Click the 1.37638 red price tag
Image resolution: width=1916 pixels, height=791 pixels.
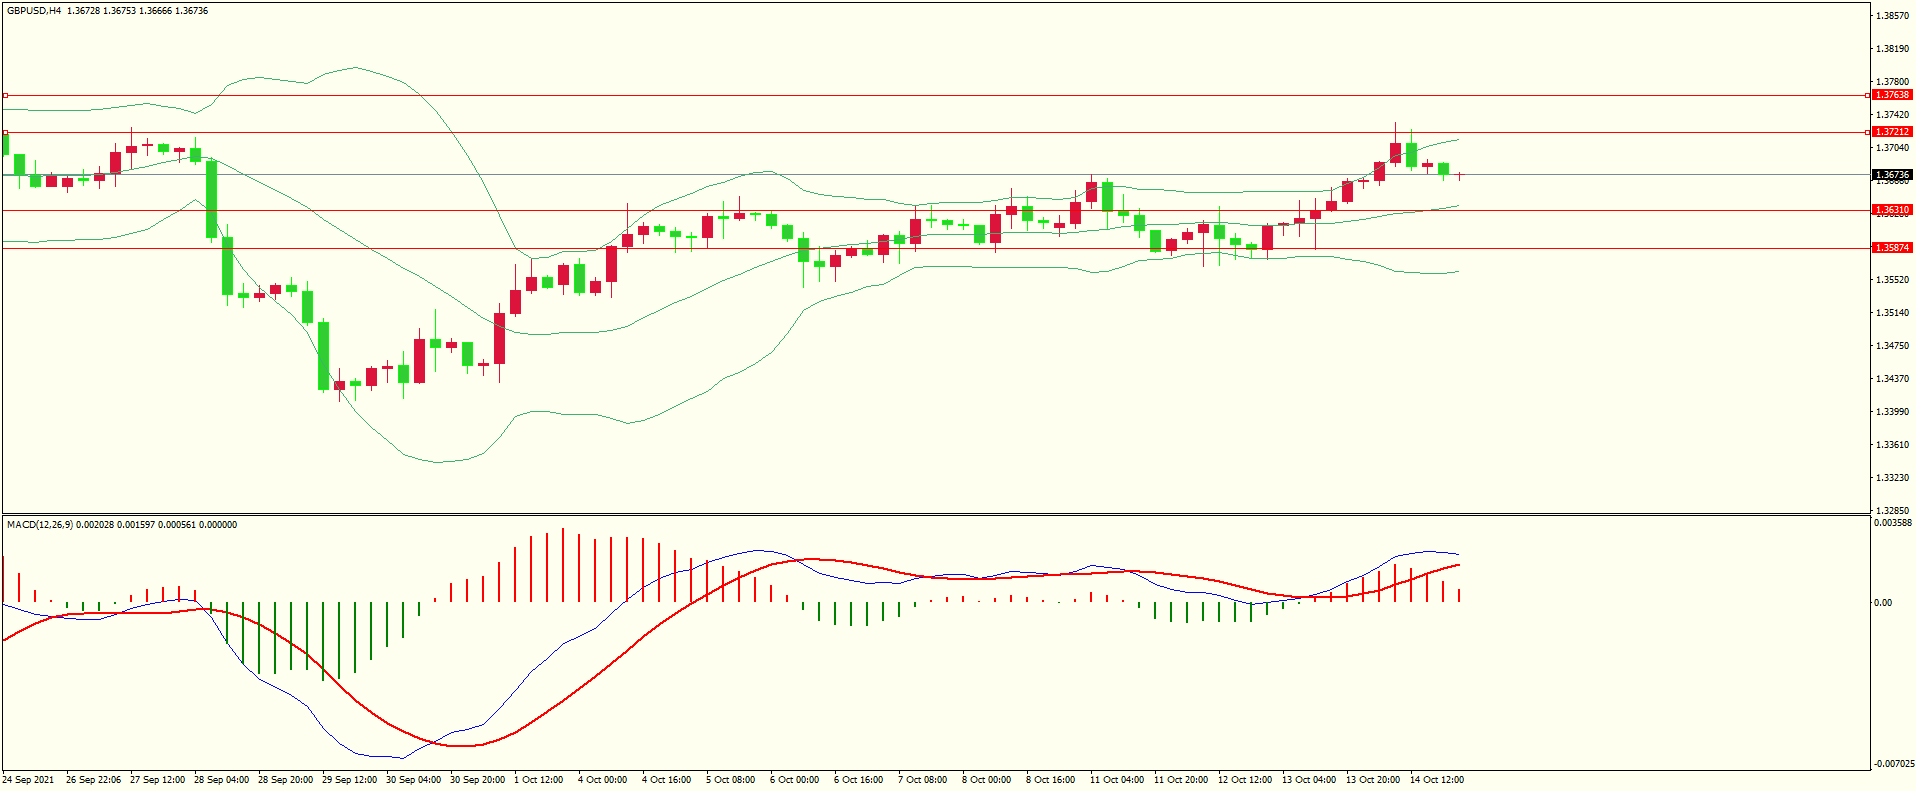point(1891,95)
